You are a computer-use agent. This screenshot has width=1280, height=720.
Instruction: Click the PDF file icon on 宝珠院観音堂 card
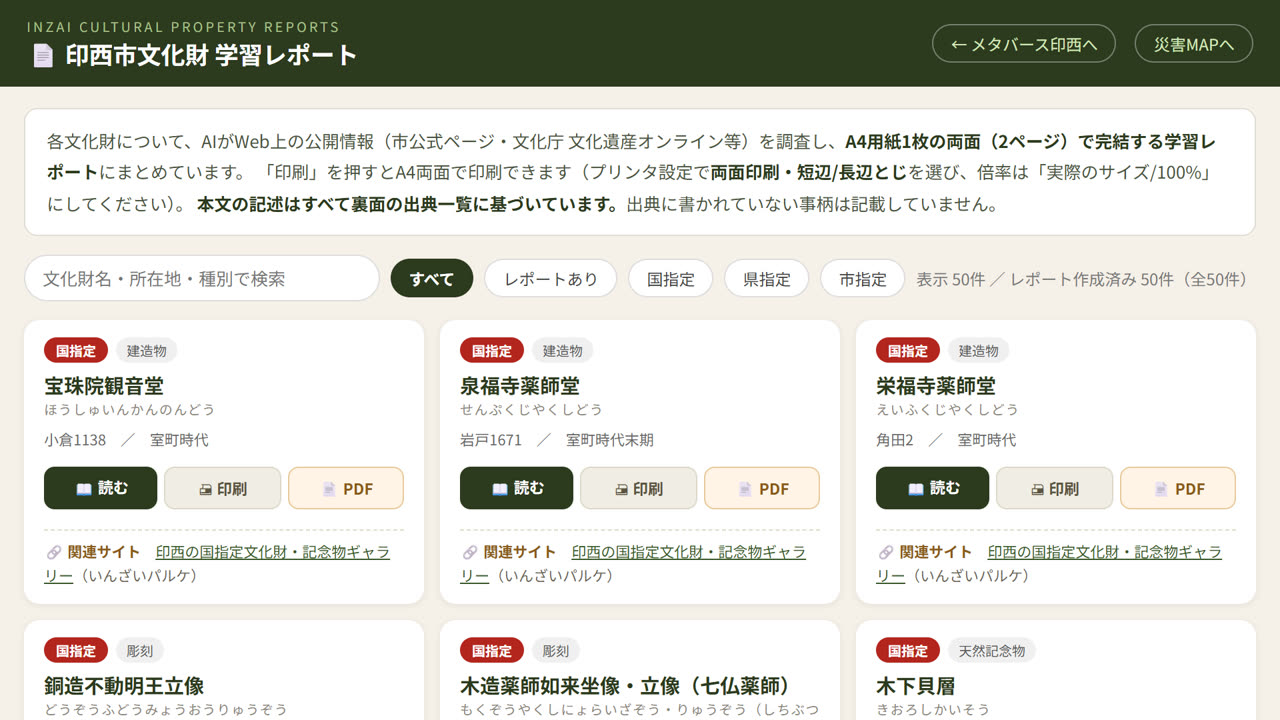329,489
